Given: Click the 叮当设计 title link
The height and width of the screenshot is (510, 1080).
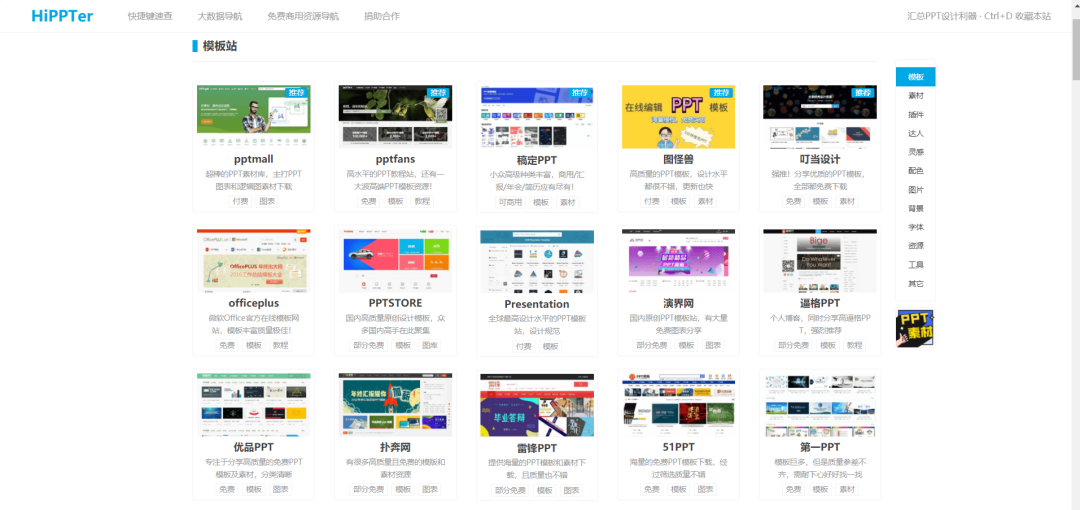Looking at the screenshot, I should click(820, 159).
